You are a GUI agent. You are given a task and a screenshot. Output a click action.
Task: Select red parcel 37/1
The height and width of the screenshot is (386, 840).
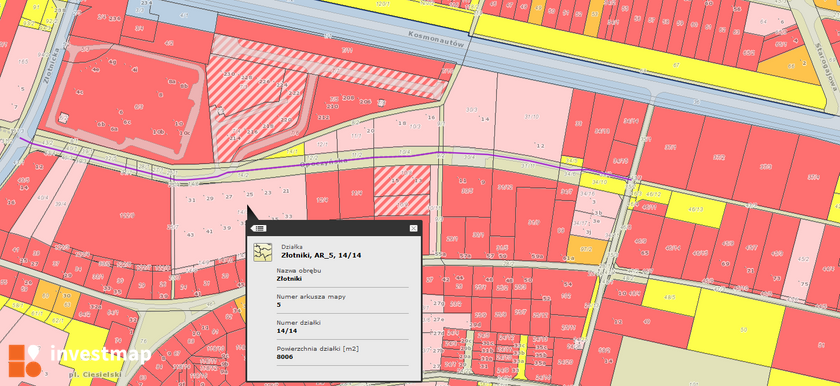click(669, 148)
